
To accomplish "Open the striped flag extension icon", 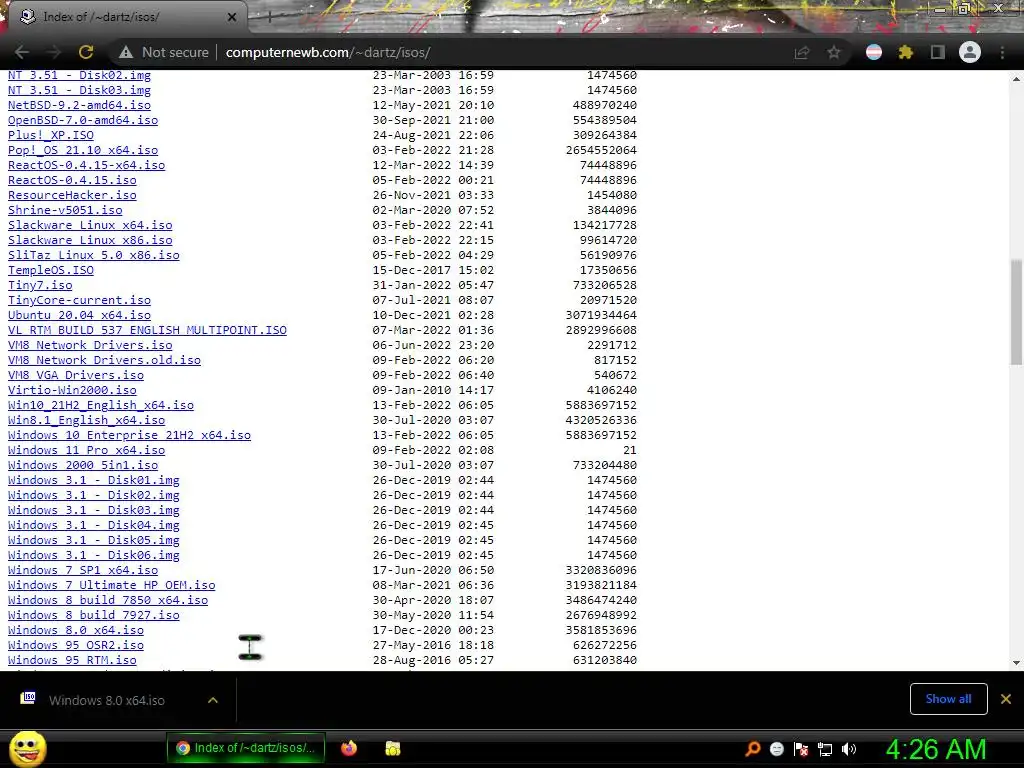I will pyautogui.click(x=874, y=52).
